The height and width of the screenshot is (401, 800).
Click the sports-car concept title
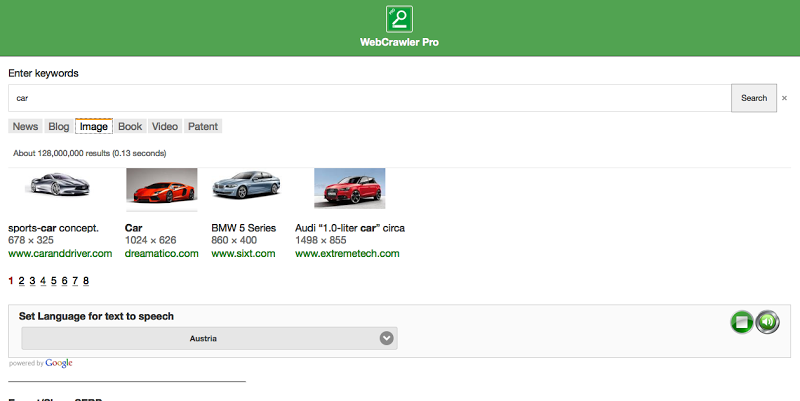54,228
